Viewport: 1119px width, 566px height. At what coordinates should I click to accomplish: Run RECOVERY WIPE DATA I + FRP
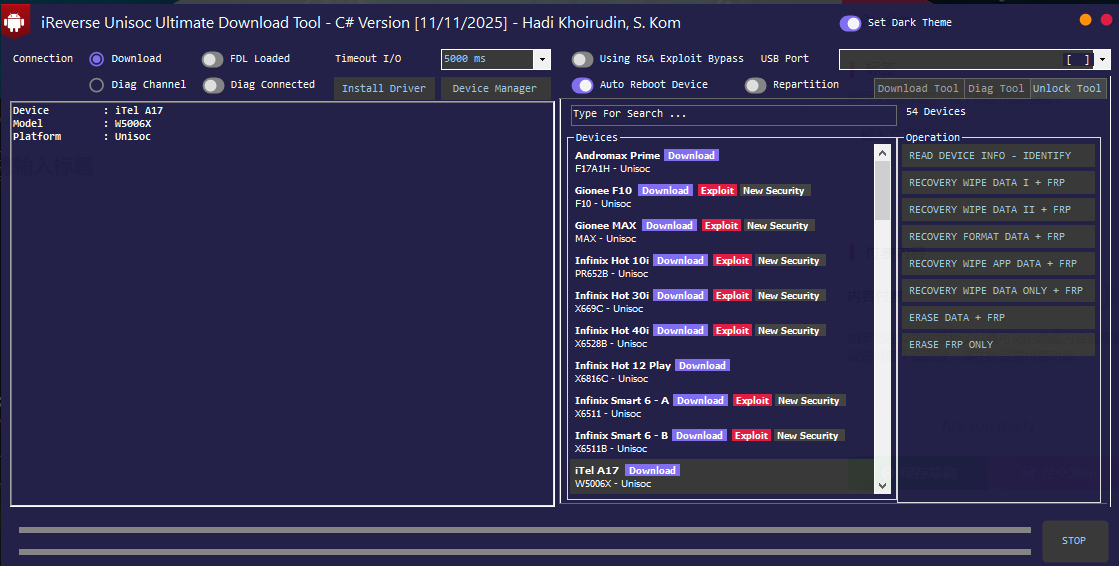[x=998, y=183]
